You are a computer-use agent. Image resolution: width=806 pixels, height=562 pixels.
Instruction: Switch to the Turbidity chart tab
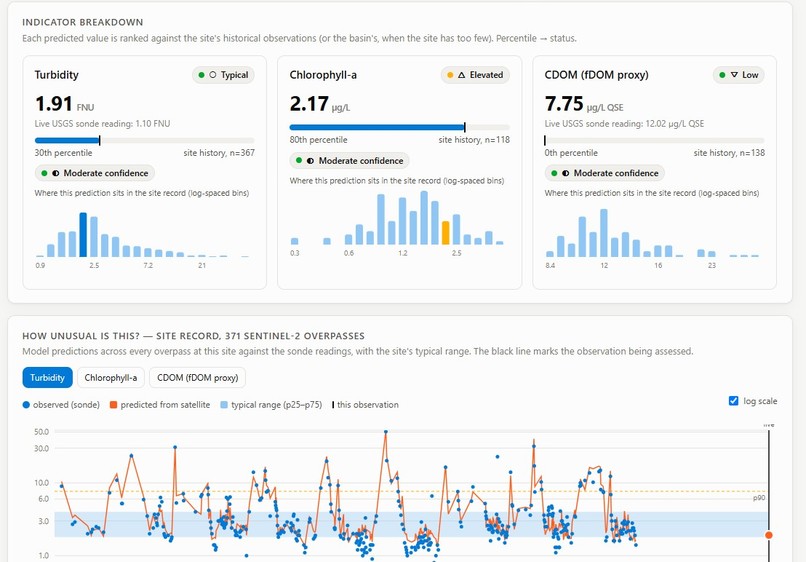pyautogui.click(x=47, y=377)
